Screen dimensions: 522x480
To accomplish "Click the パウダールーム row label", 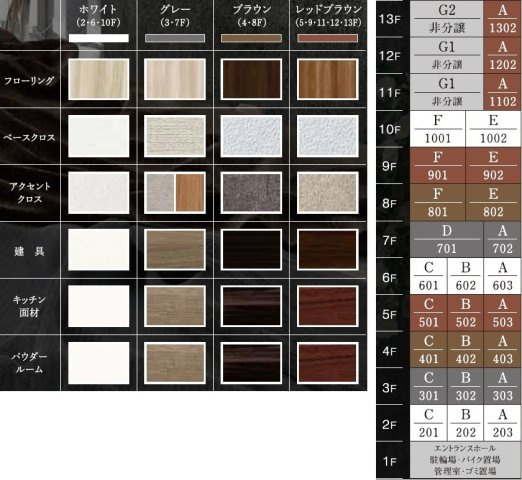I will pos(29,363).
